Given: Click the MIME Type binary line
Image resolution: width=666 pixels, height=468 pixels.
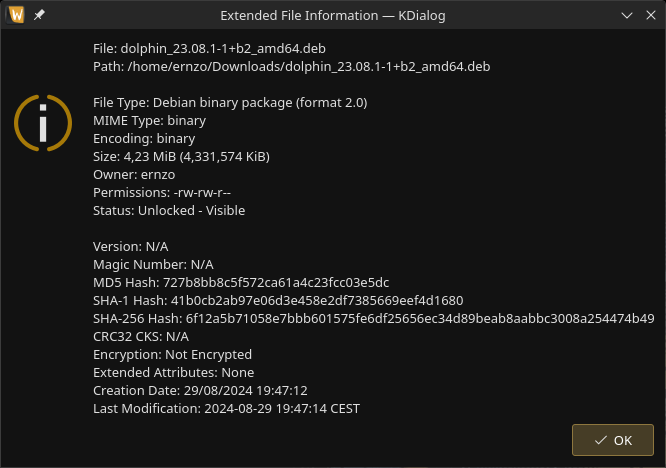Looking at the screenshot, I should pos(150,121).
